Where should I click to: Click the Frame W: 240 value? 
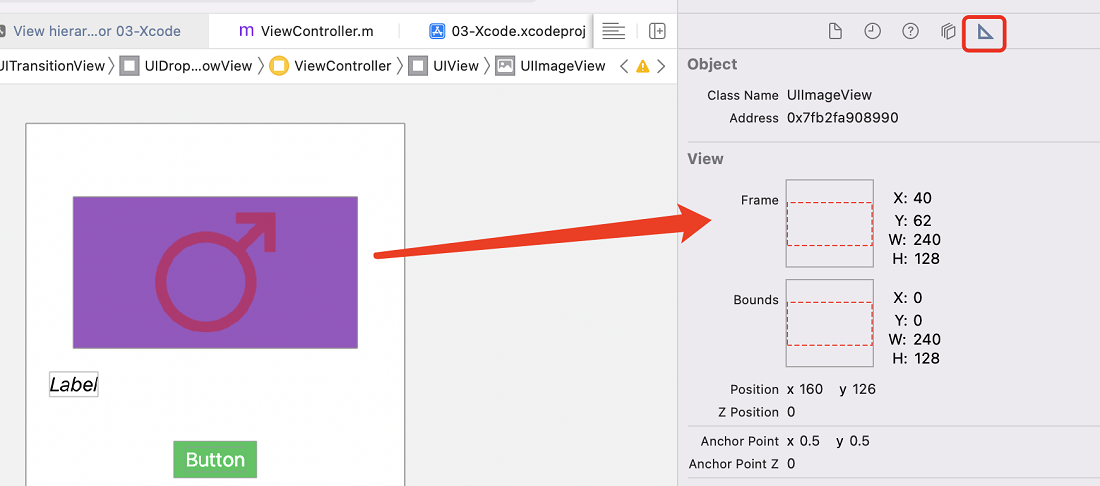(927, 241)
